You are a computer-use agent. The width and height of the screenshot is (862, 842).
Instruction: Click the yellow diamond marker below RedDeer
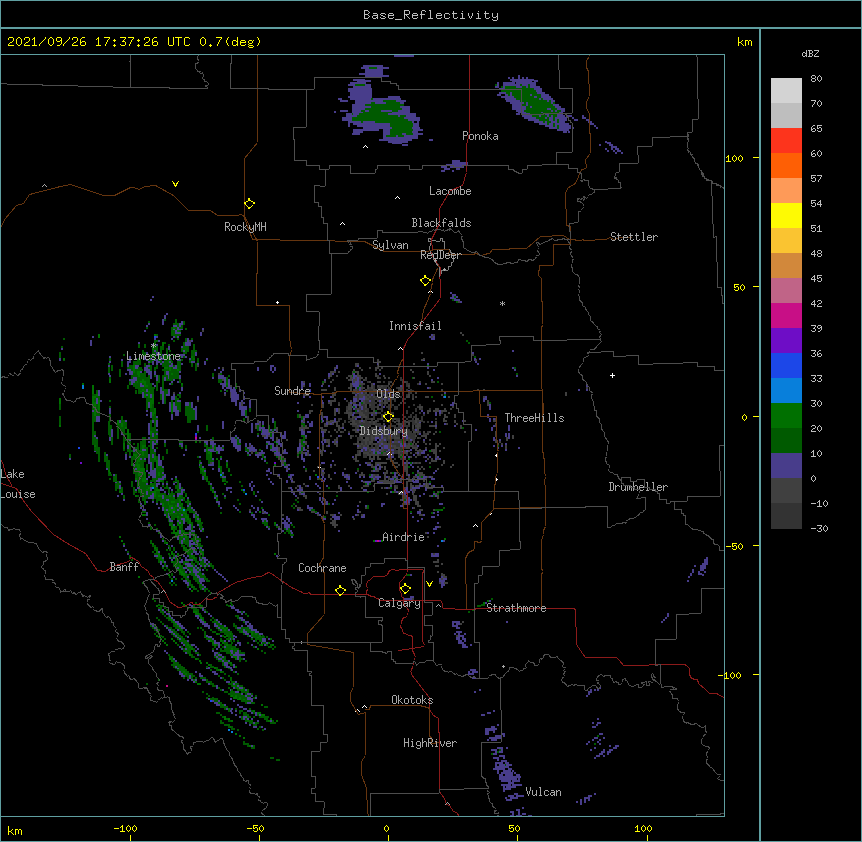click(x=425, y=280)
